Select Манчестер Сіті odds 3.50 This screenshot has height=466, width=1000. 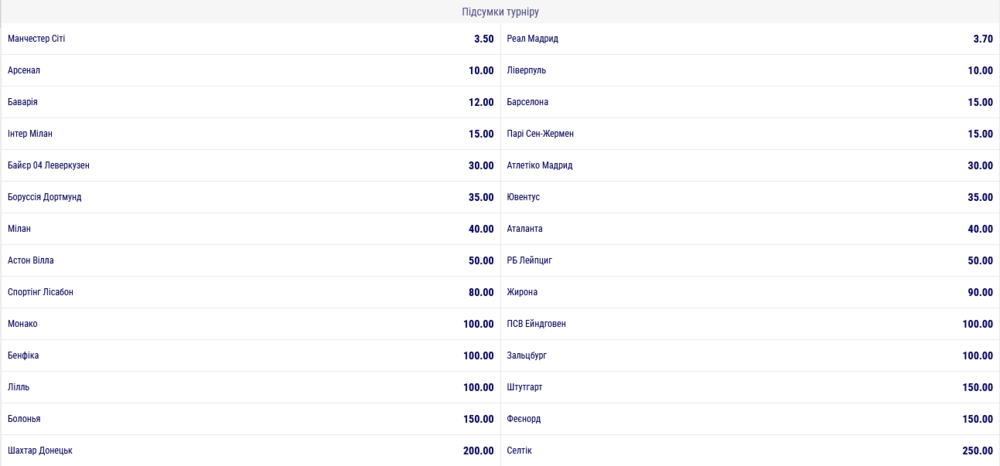tap(251, 39)
